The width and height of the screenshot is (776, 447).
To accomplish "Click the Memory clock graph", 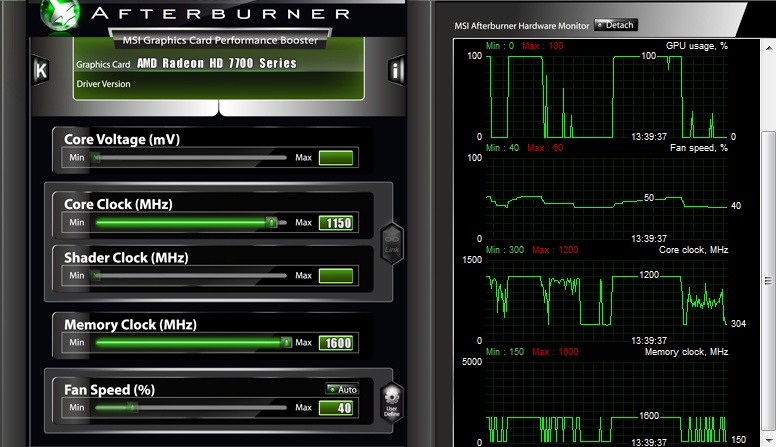I will (x=607, y=403).
